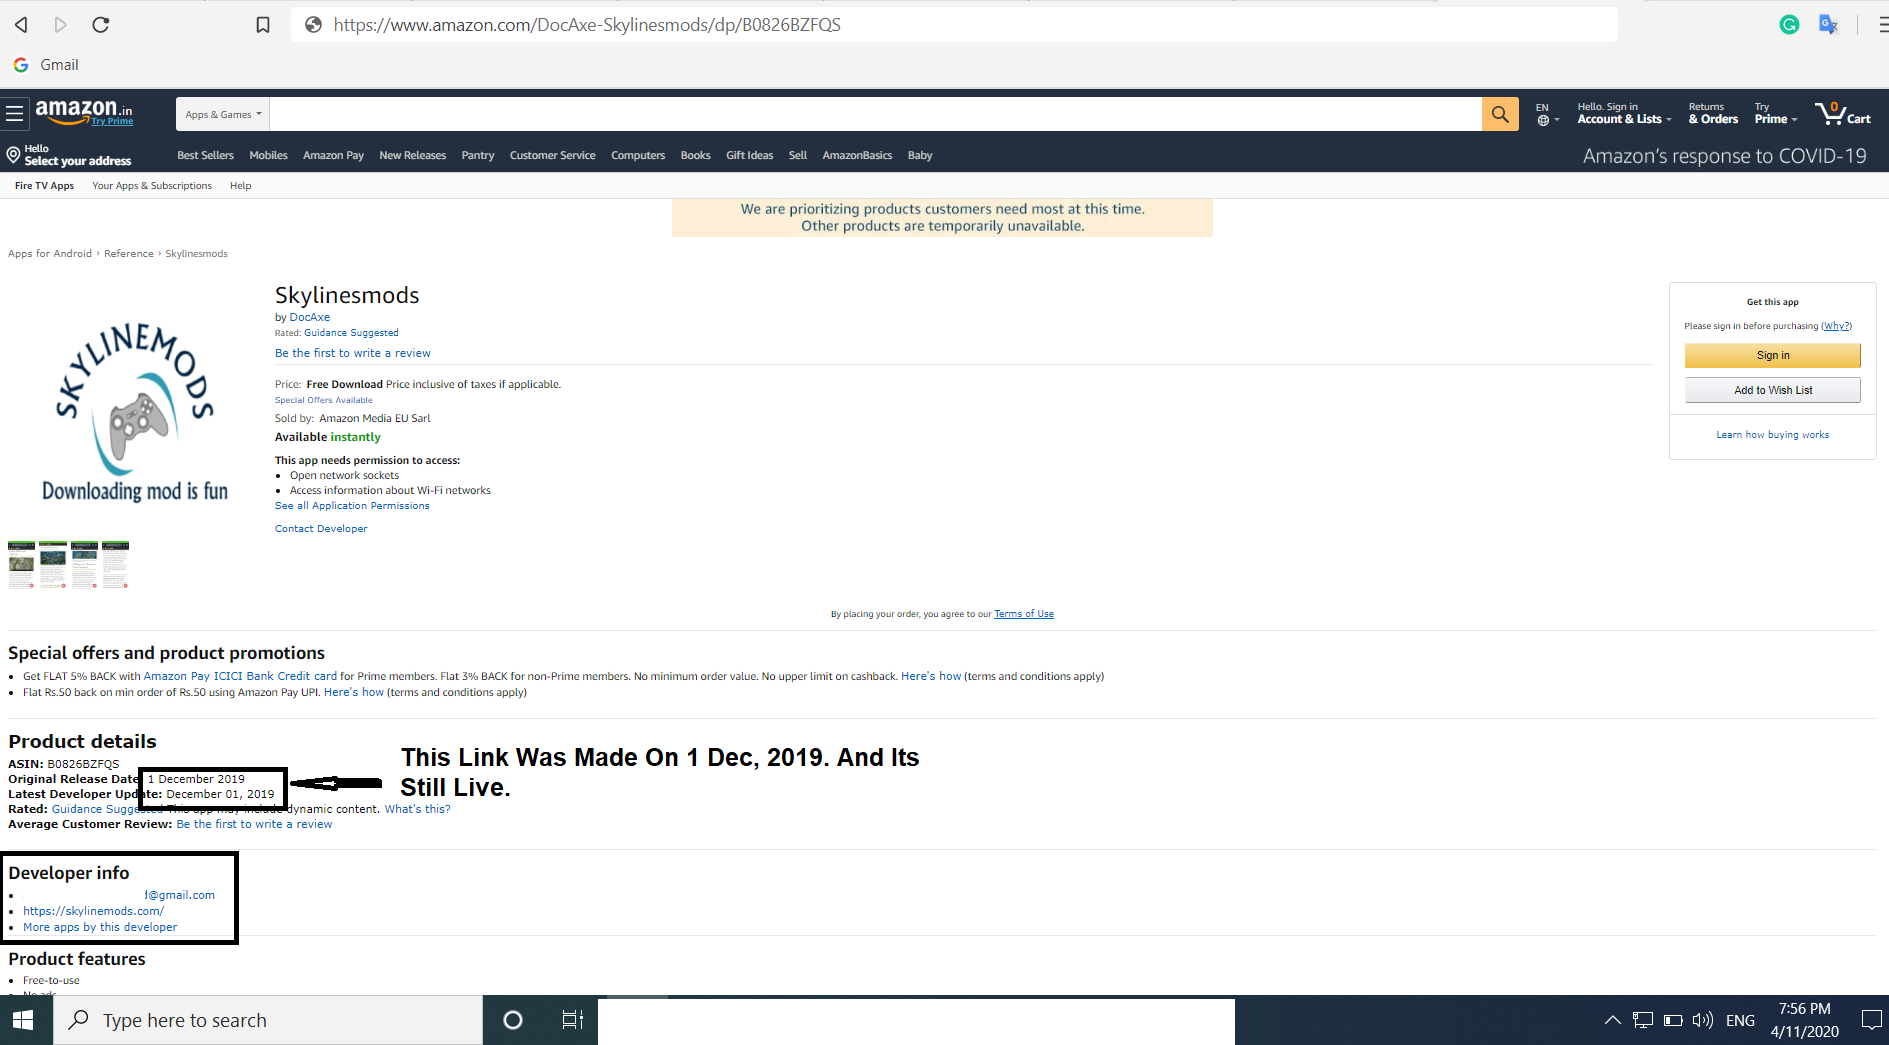Click the Sign in button

[1772, 355]
